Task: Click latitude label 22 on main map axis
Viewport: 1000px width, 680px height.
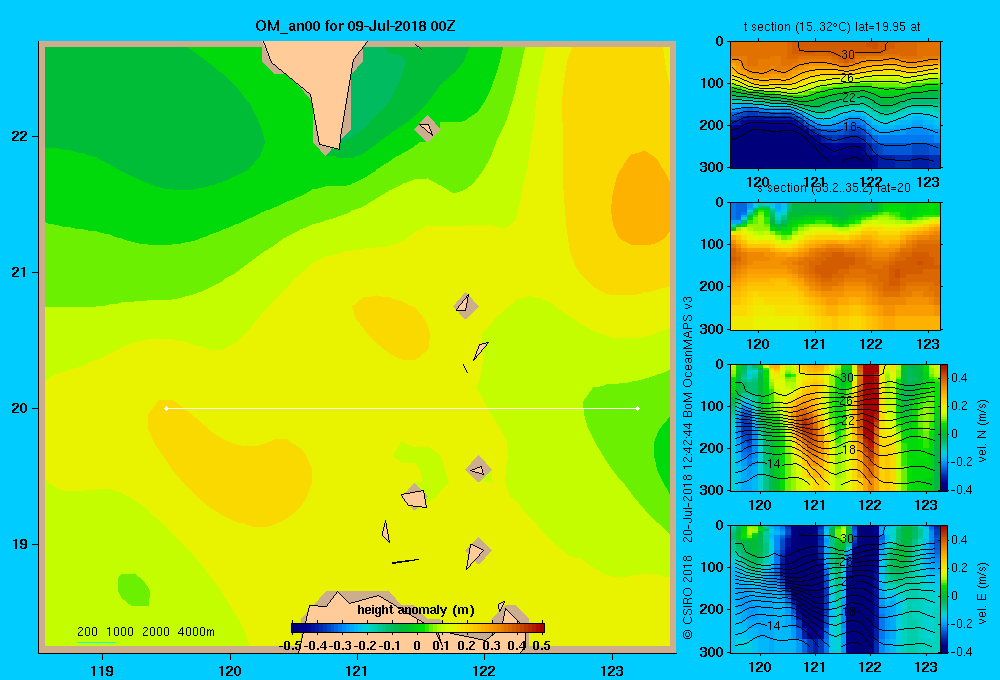Action: tap(20, 137)
